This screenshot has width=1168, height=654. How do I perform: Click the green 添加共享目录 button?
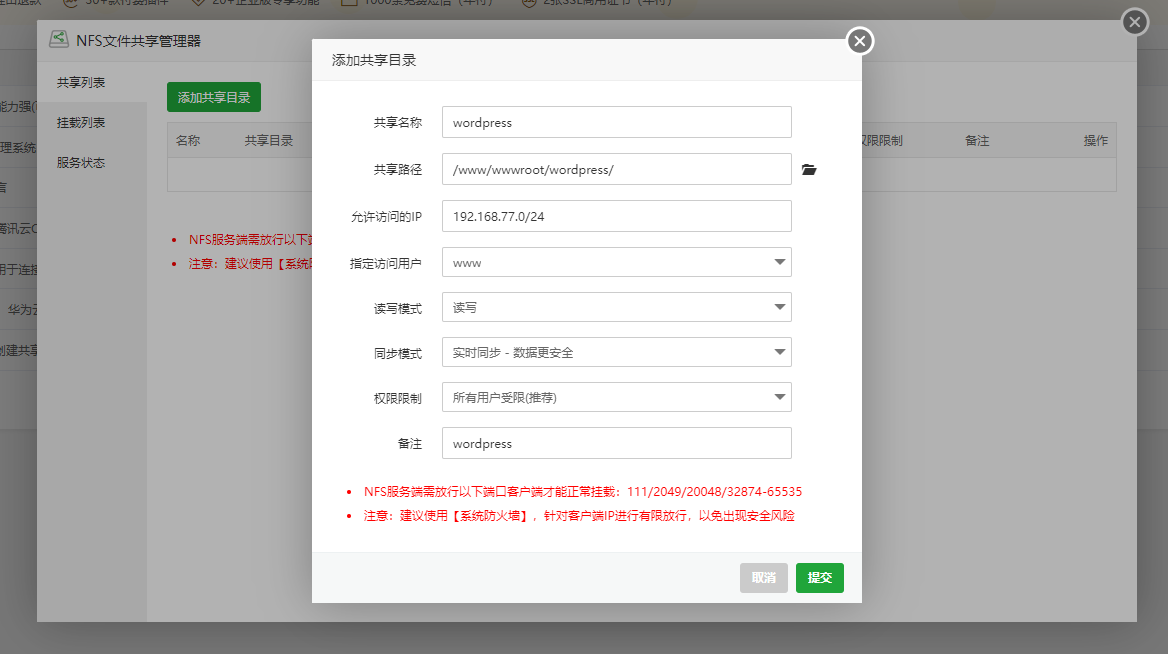(213, 97)
